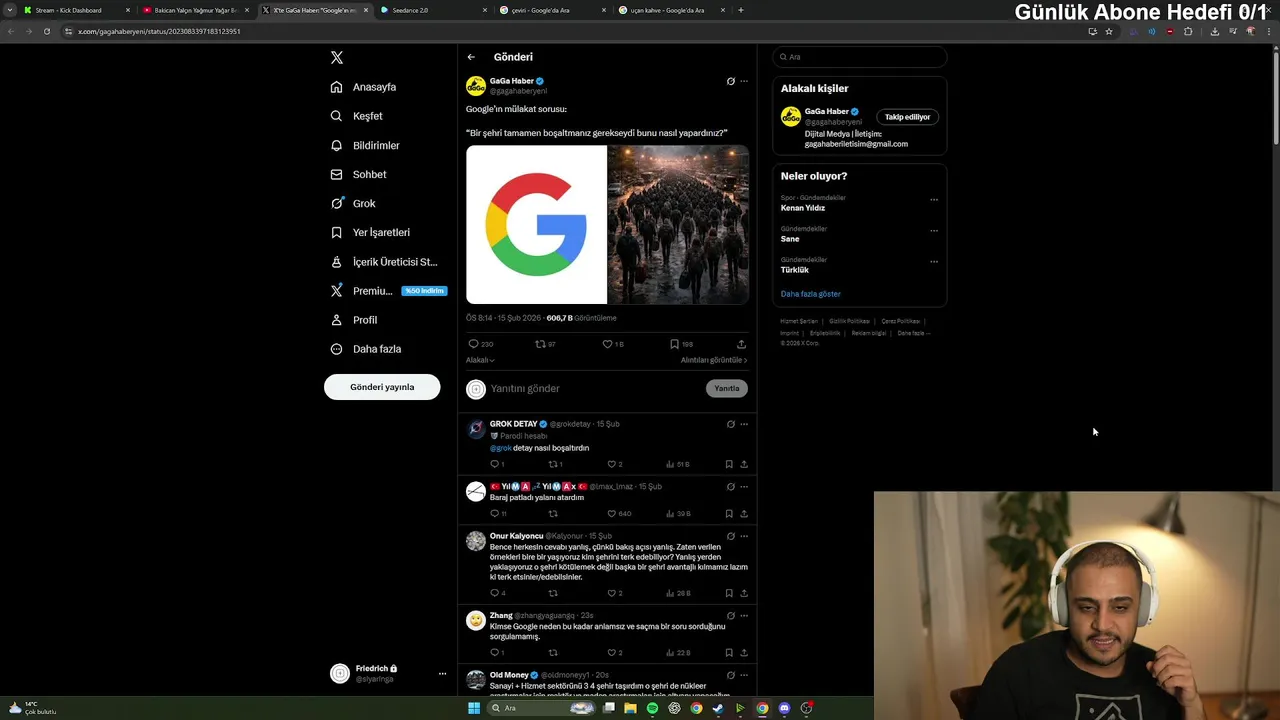The image size is (1280, 720).
Task: Open Alıntıları görüntüle link
Action: tap(714, 360)
